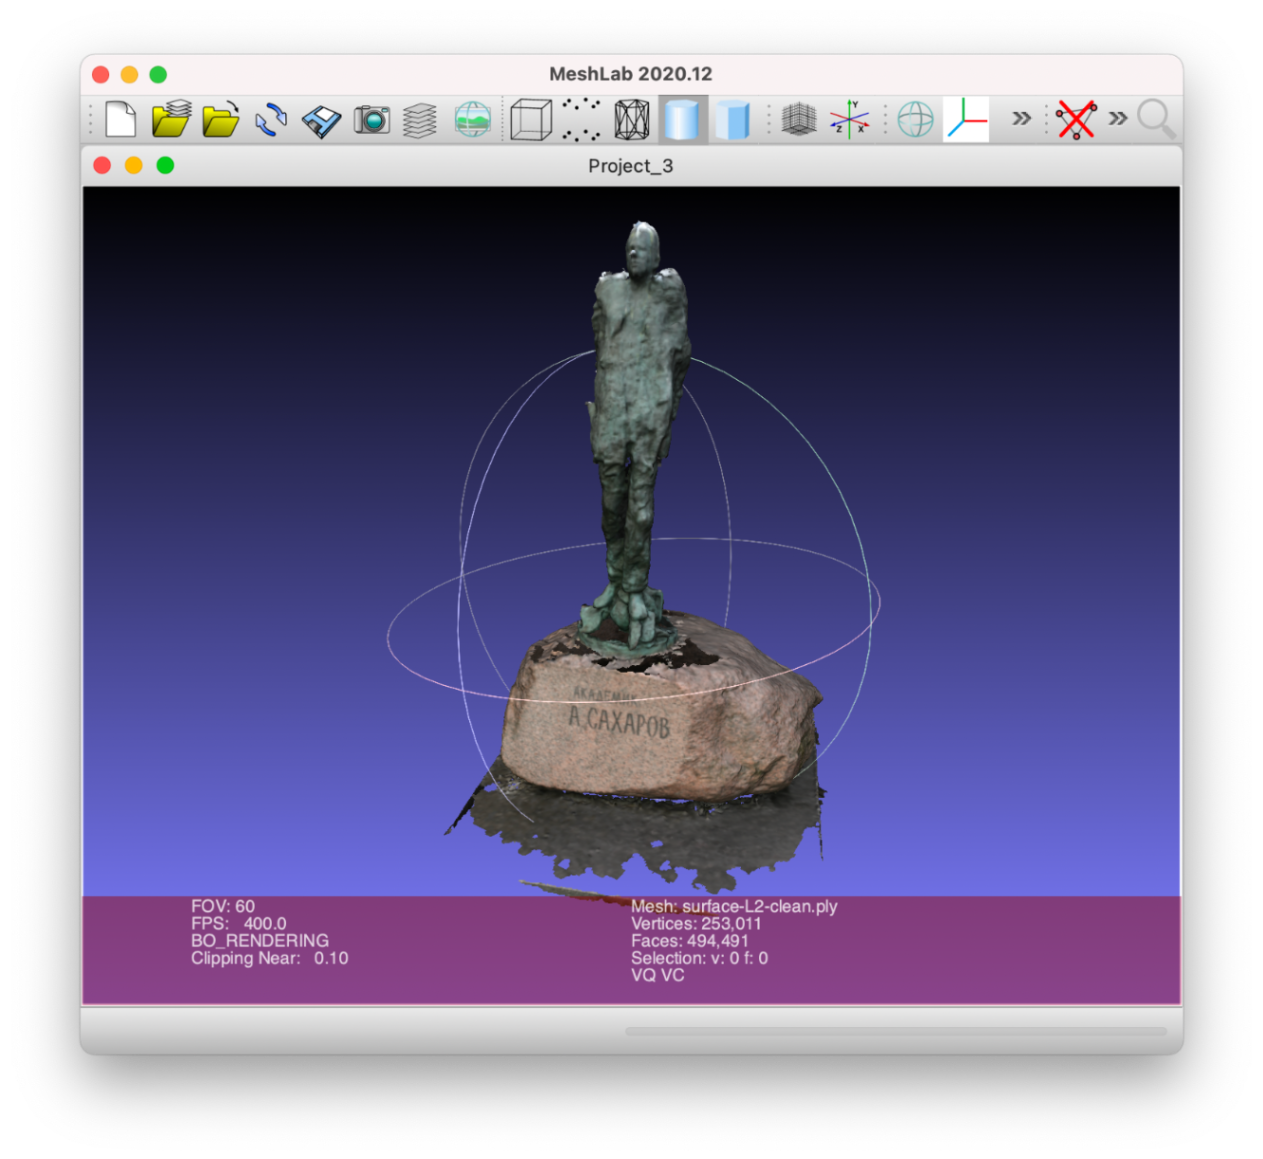Click the 'FPS: 400.0' readout

pos(239,924)
